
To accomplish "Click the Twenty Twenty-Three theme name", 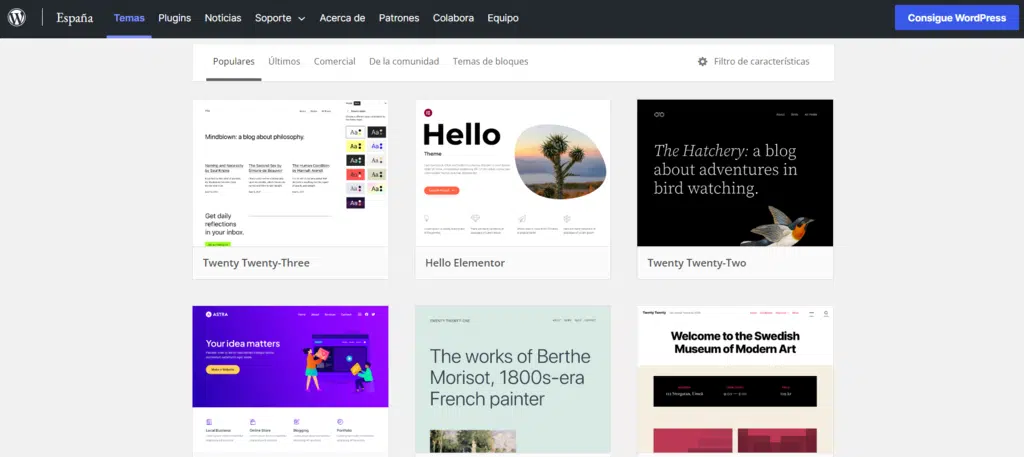I will click(x=256, y=263).
